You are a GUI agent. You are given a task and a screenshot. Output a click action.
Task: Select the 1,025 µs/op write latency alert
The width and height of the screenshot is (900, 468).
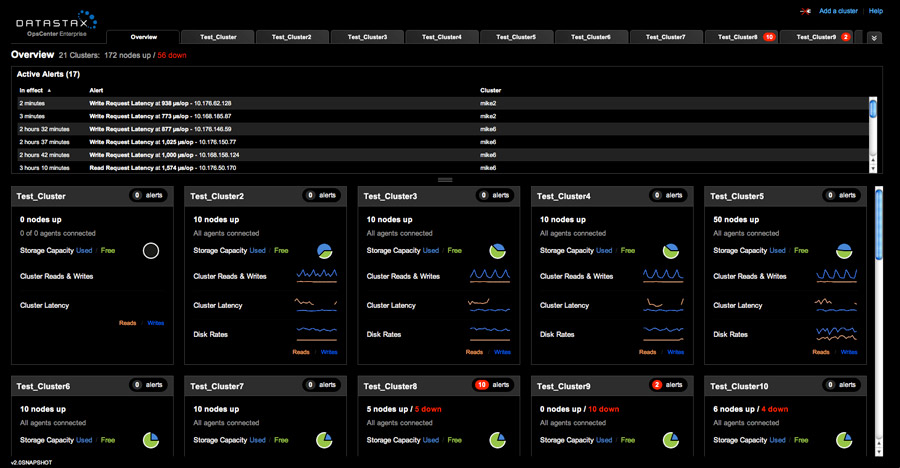tap(443, 142)
